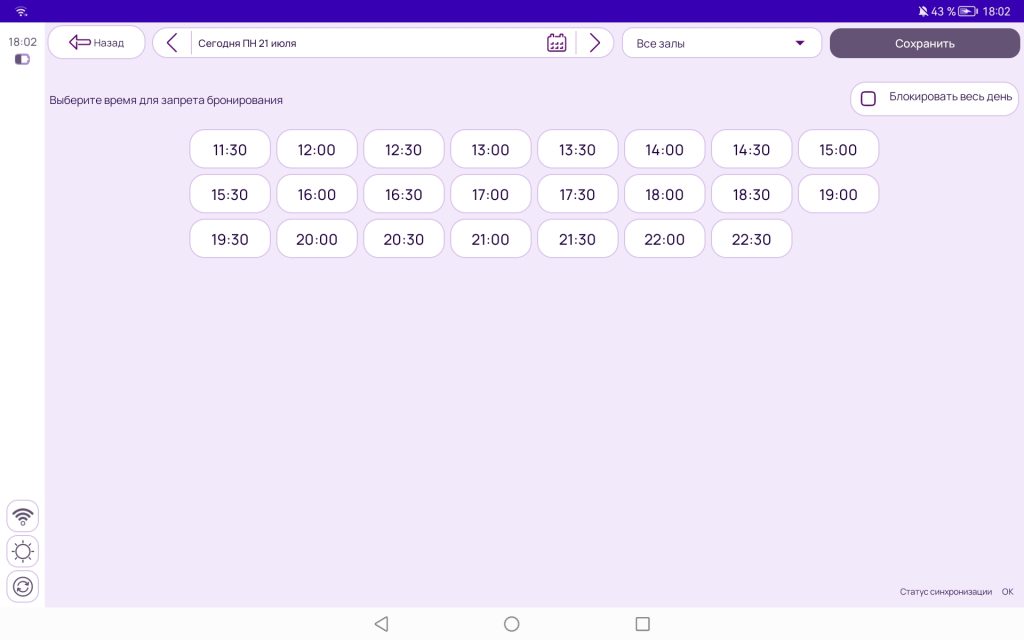Open the 'Все залы' dropdown
The width and height of the screenshot is (1024, 640).
point(721,43)
